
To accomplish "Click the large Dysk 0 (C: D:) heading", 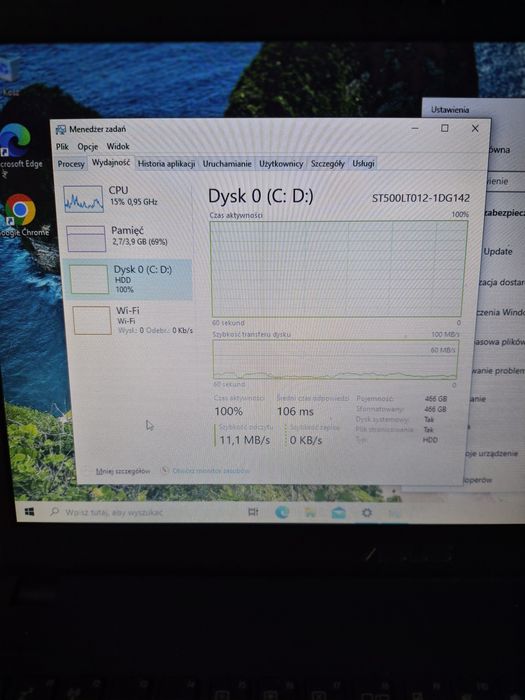I will (261, 196).
